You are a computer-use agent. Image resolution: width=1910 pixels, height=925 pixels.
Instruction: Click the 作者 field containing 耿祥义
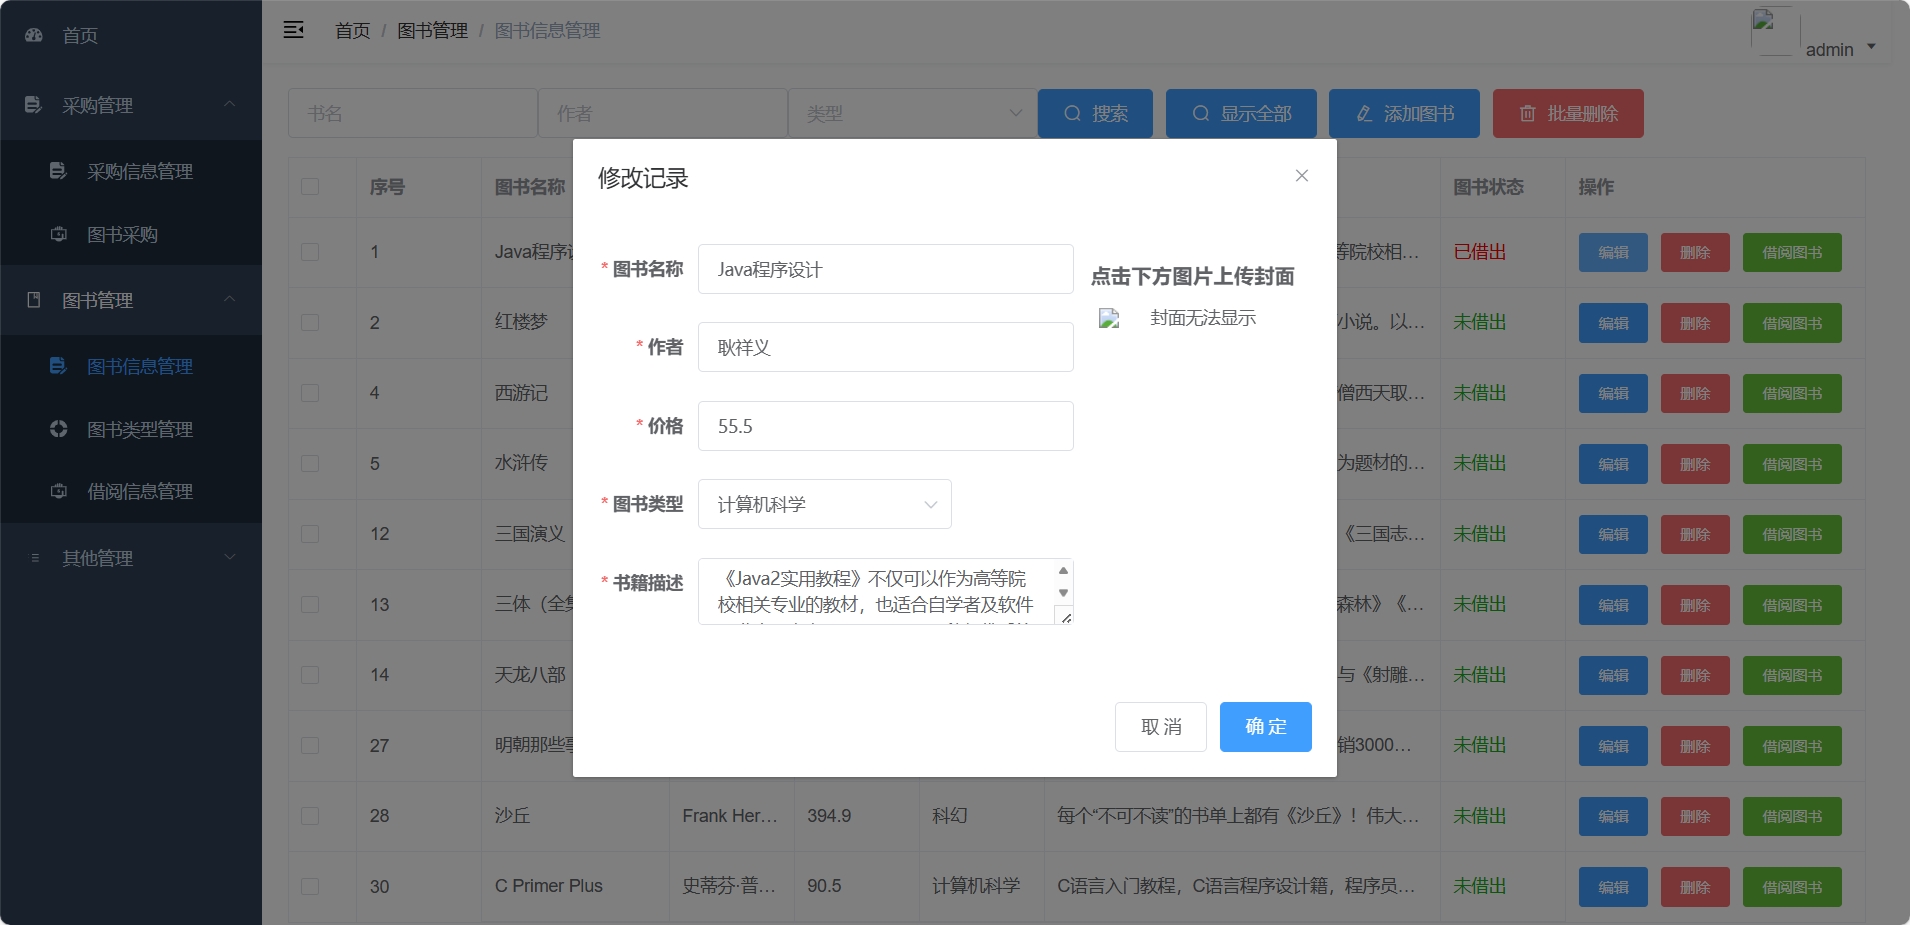point(885,347)
